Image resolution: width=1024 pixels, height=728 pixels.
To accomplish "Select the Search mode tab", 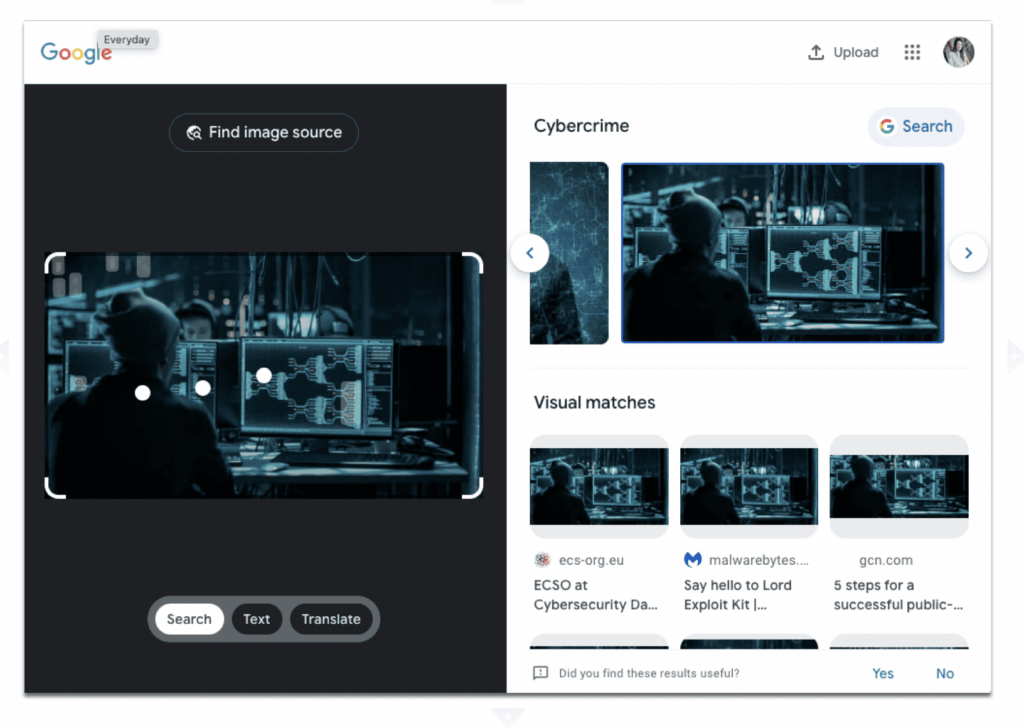I will (189, 619).
